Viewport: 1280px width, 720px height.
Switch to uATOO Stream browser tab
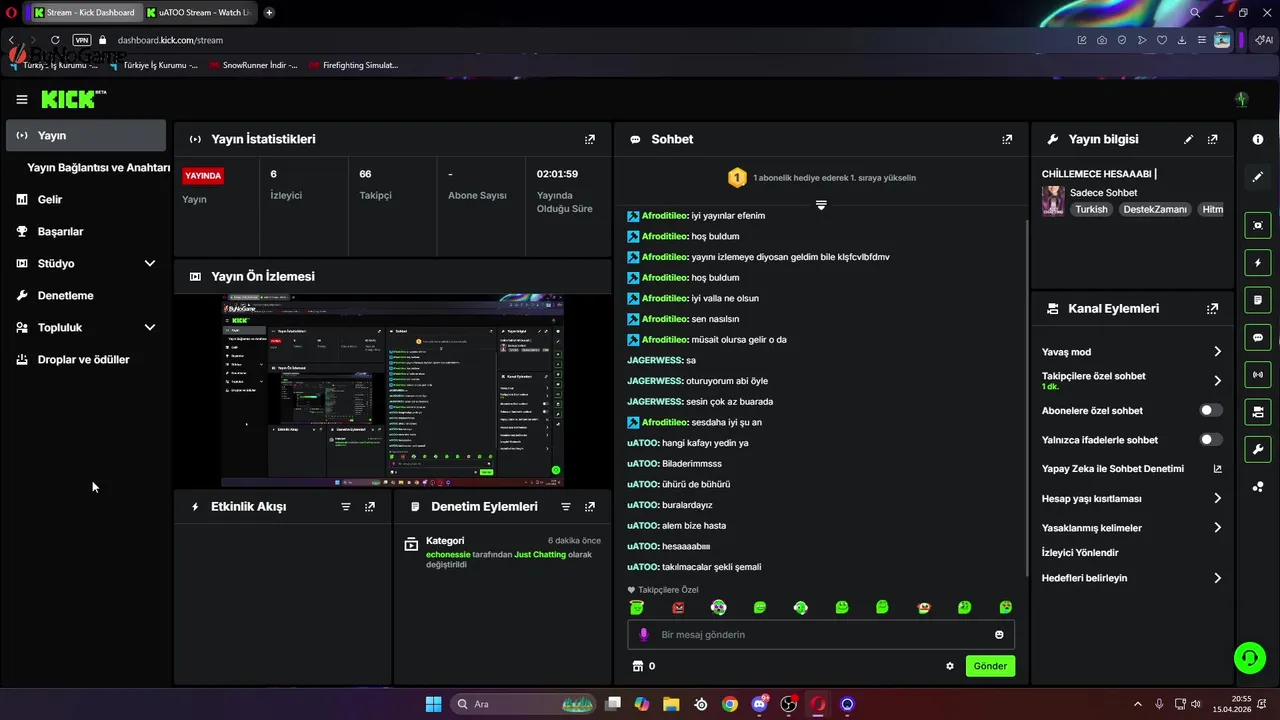pyautogui.click(x=198, y=13)
